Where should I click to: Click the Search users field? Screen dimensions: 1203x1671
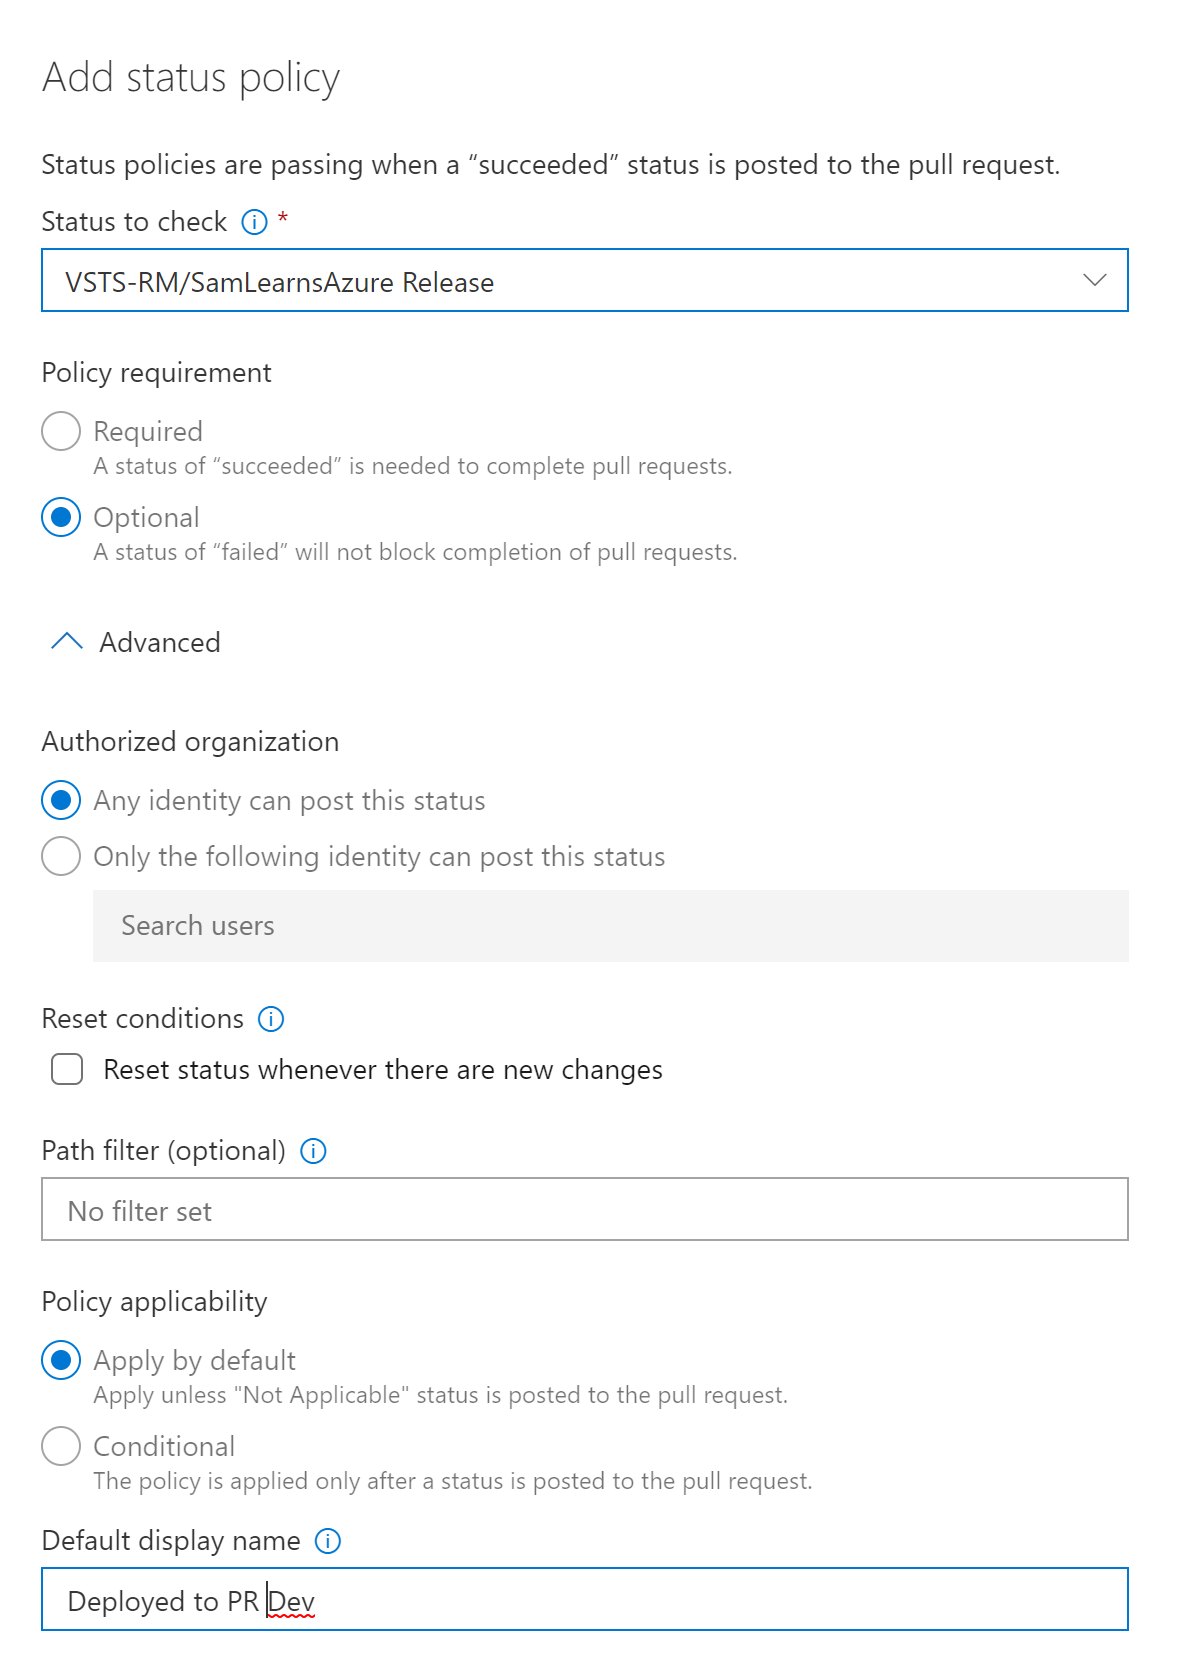click(610, 926)
